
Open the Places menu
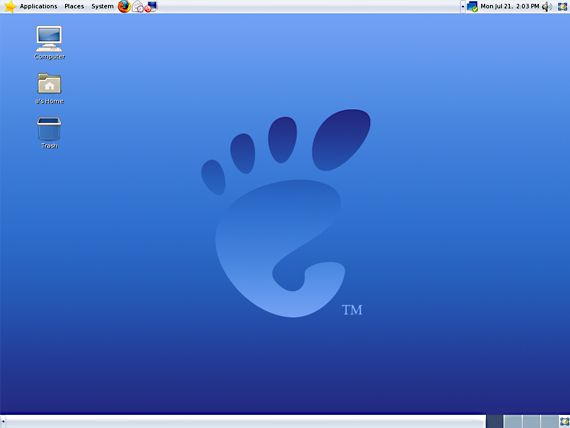[x=74, y=6]
